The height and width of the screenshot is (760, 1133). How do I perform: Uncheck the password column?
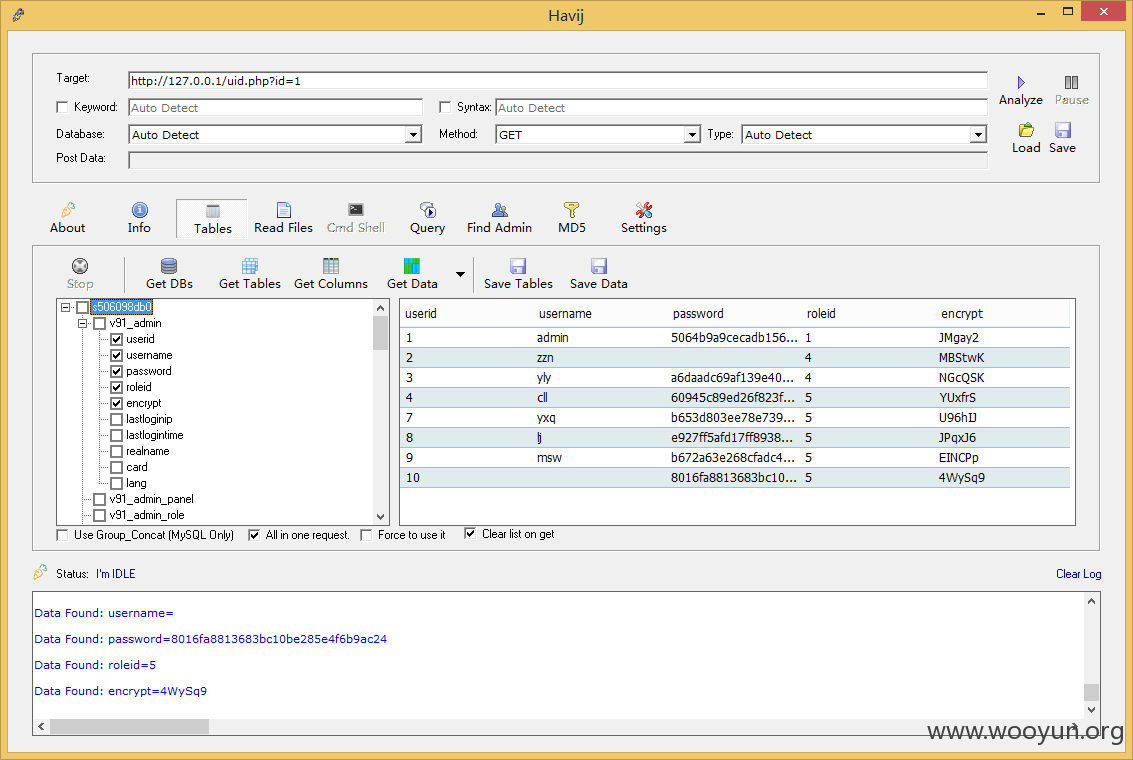tap(116, 371)
